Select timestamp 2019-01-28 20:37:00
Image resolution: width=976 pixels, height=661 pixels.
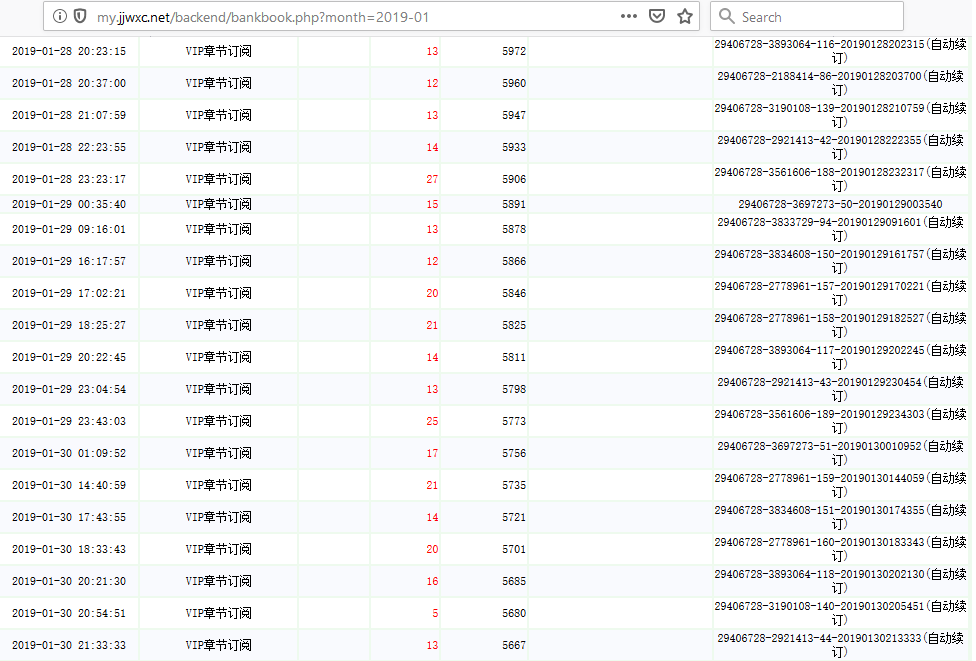69,83
